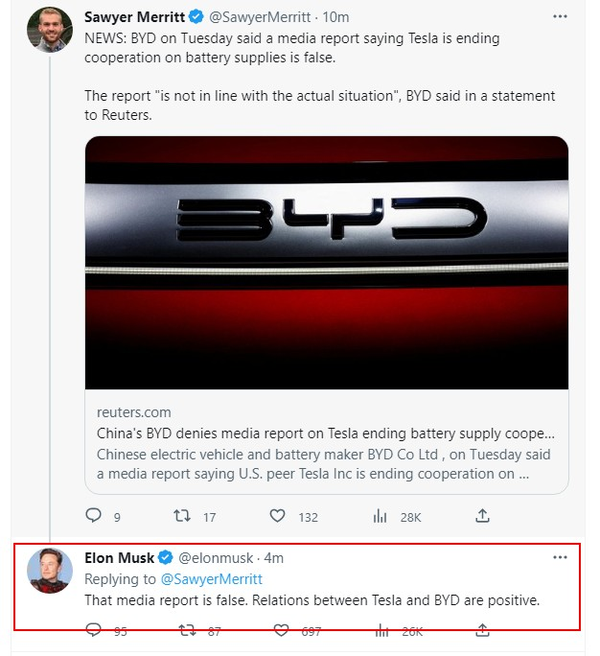Viewport: 600px width, 656px height.
Task: Open Elon Musk's profile avatar
Action: (50, 571)
